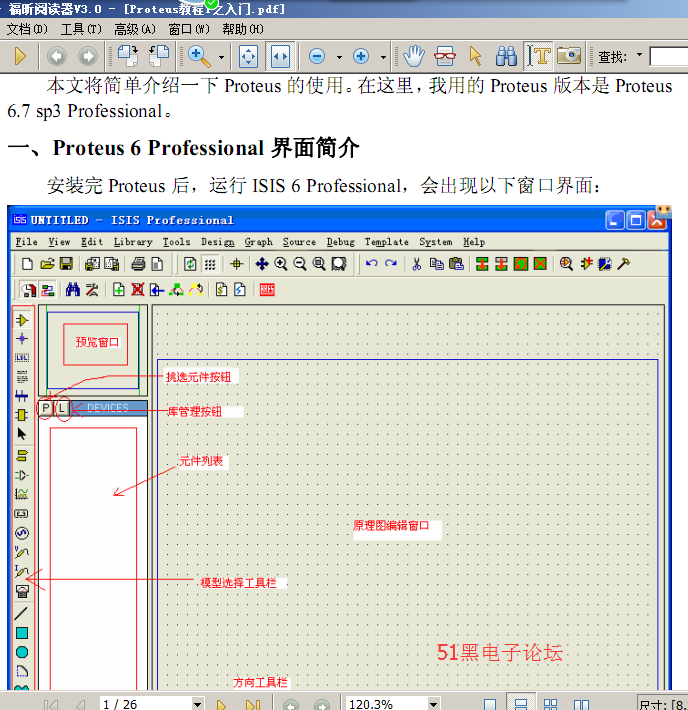Click the page number field 1 / 26
The width and height of the screenshot is (688, 710).
coord(146,704)
